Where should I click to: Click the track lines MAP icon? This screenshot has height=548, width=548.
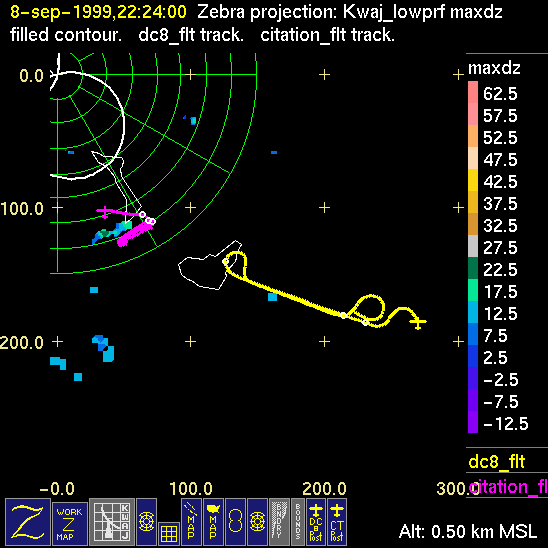(191, 522)
